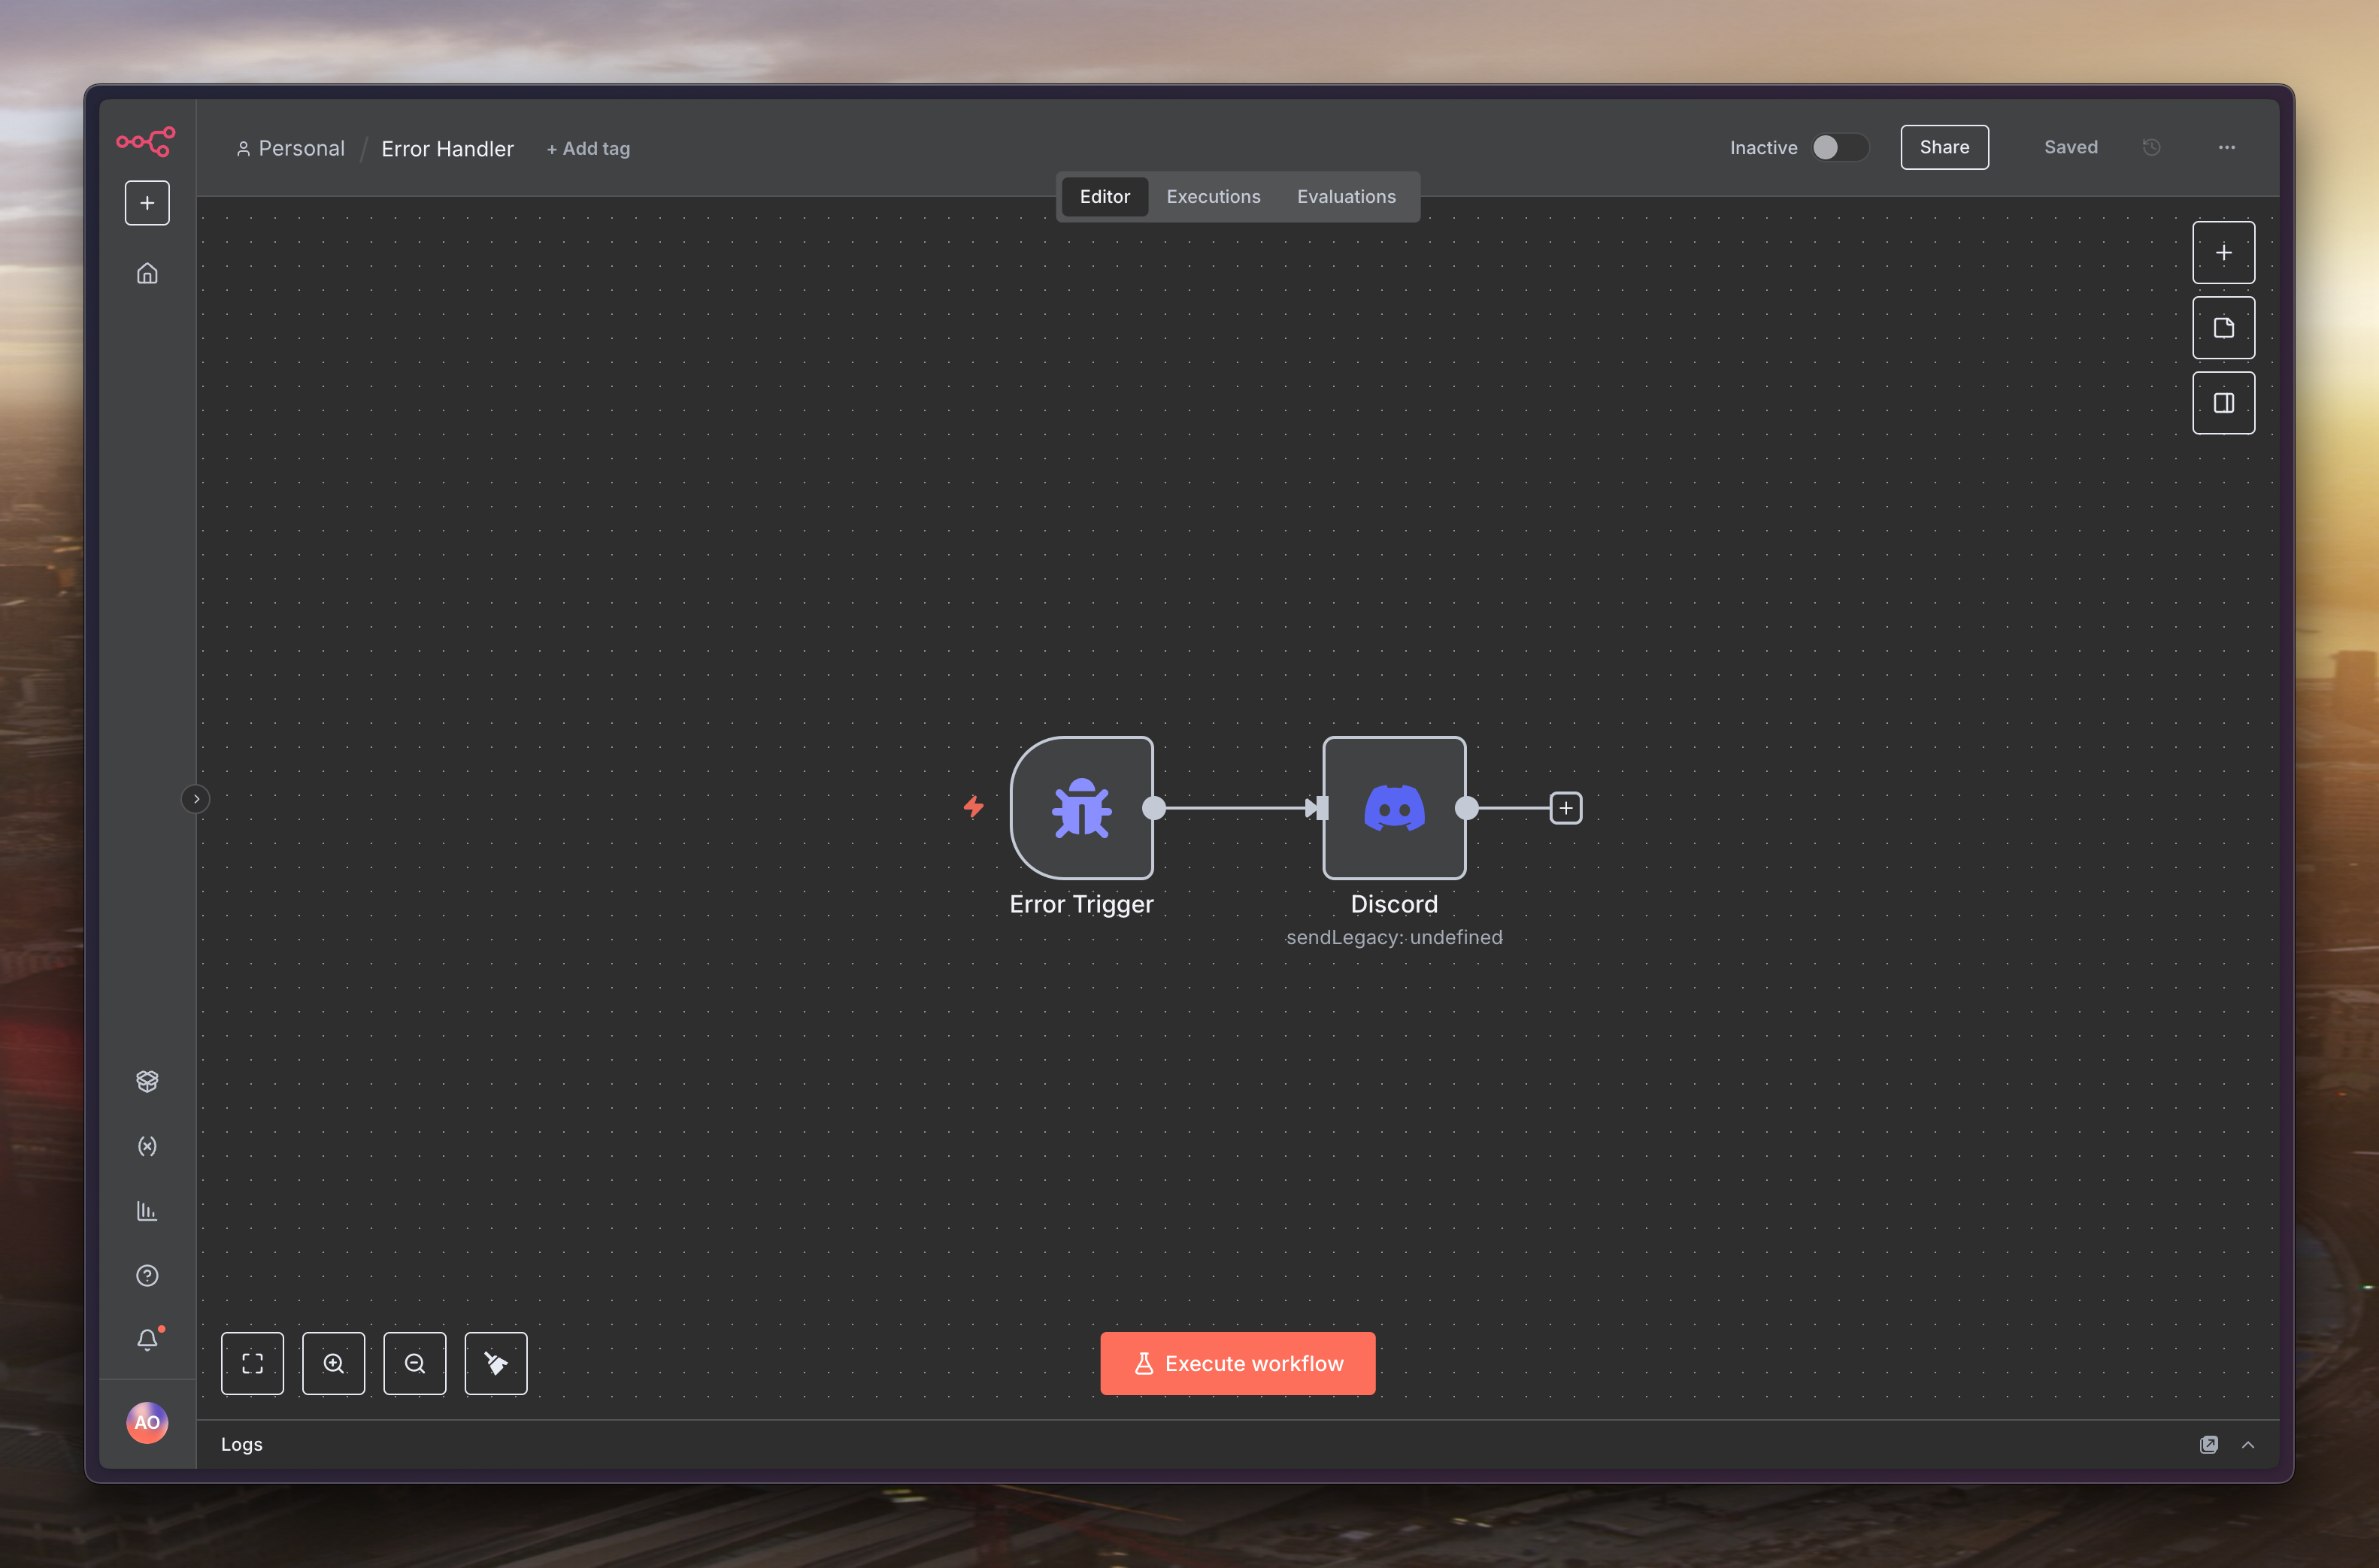
Task: Zoom in on the canvas
Action: (x=333, y=1363)
